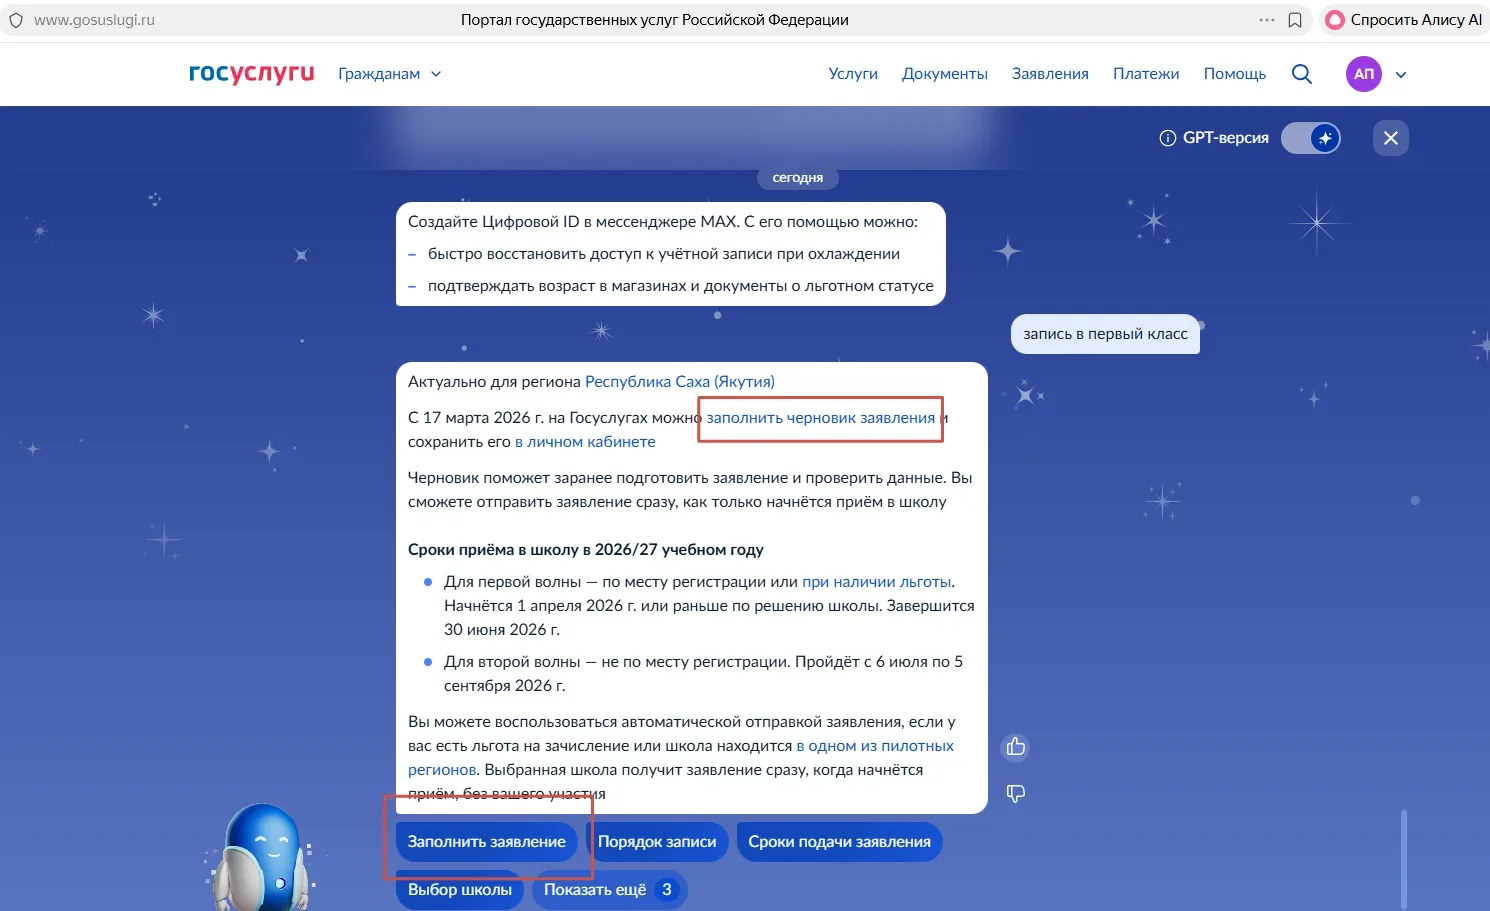Open the site search magnifier icon

point(1301,74)
